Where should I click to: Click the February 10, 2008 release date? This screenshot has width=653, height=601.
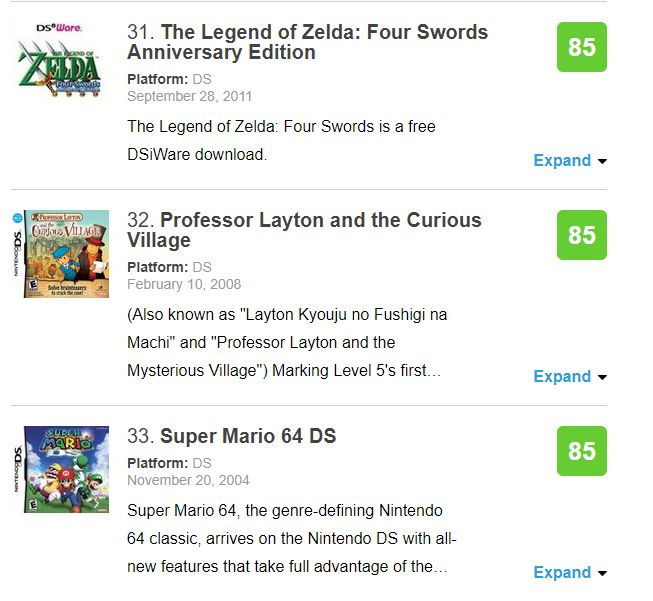click(x=183, y=284)
